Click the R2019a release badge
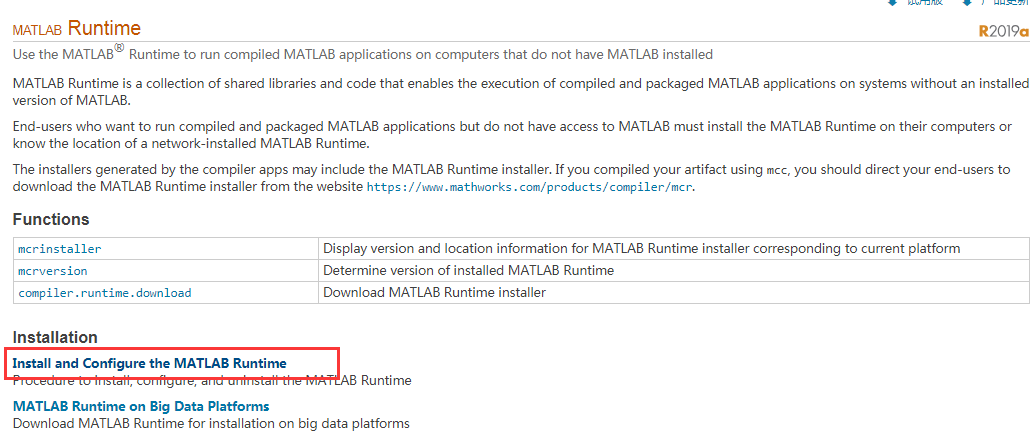The width and height of the screenshot is (1033, 448). [x=1003, y=31]
